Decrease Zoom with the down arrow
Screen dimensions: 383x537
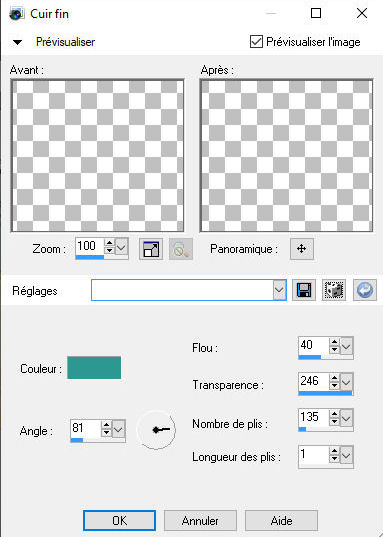[x=109, y=250]
